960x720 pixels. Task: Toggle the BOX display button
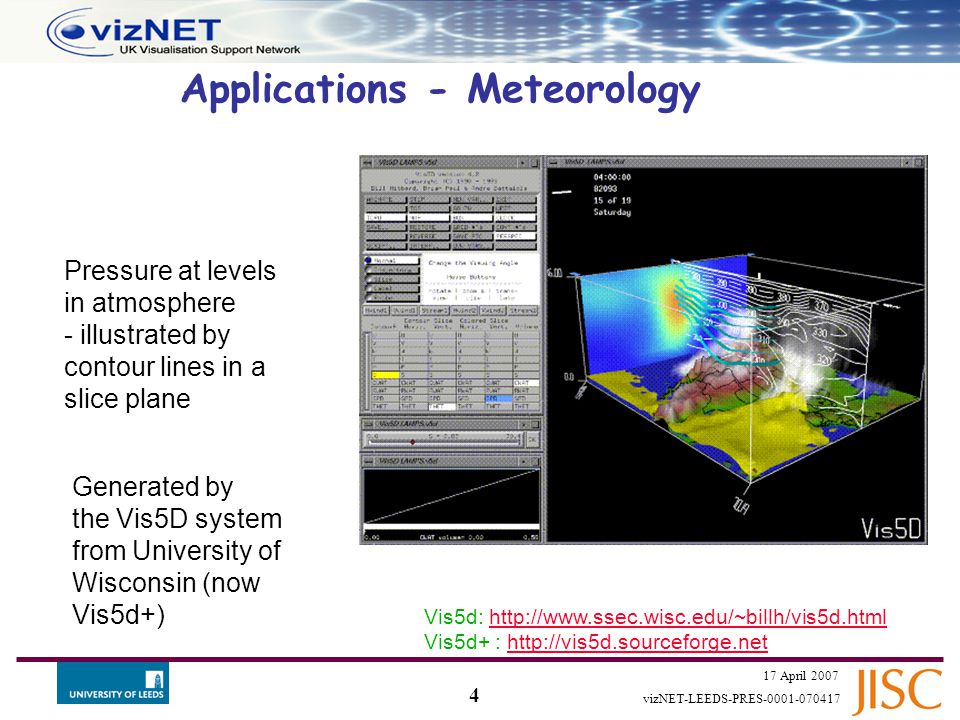472,218
